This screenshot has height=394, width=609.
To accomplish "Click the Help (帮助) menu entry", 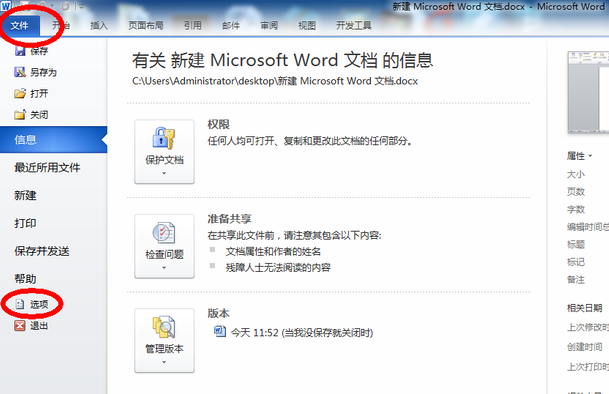I will click(x=25, y=279).
